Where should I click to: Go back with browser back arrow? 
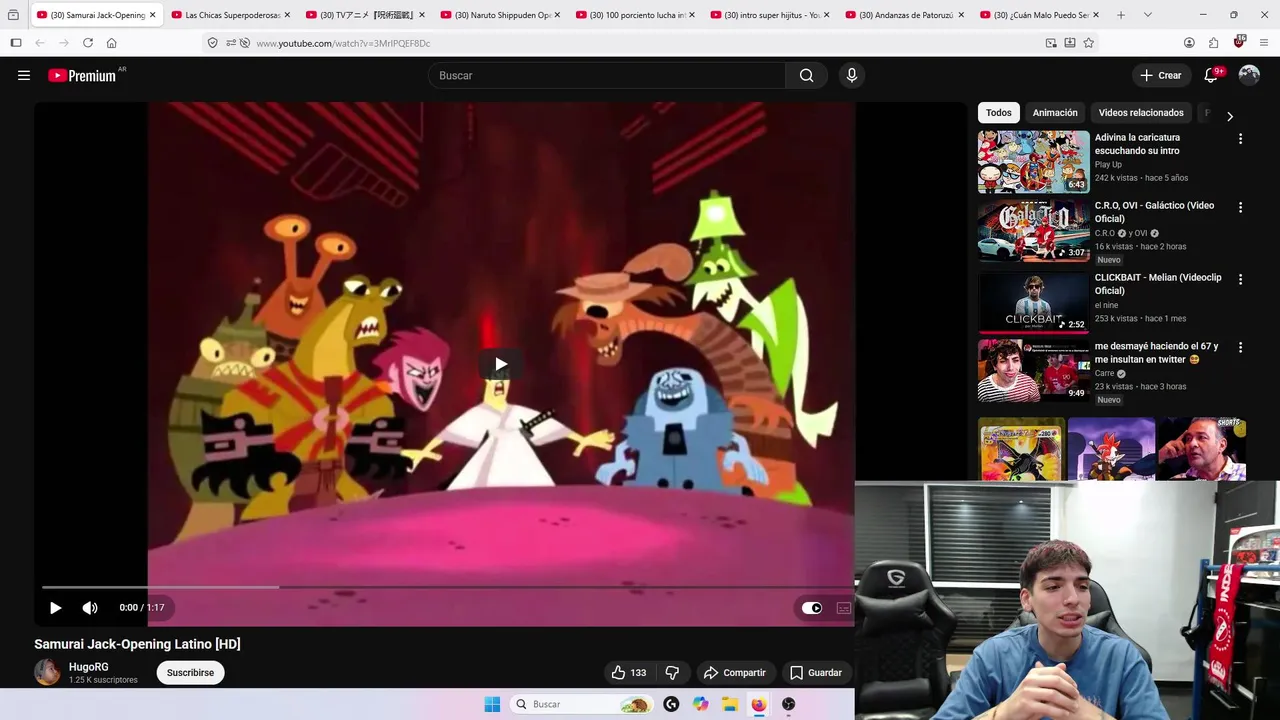pos(40,43)
